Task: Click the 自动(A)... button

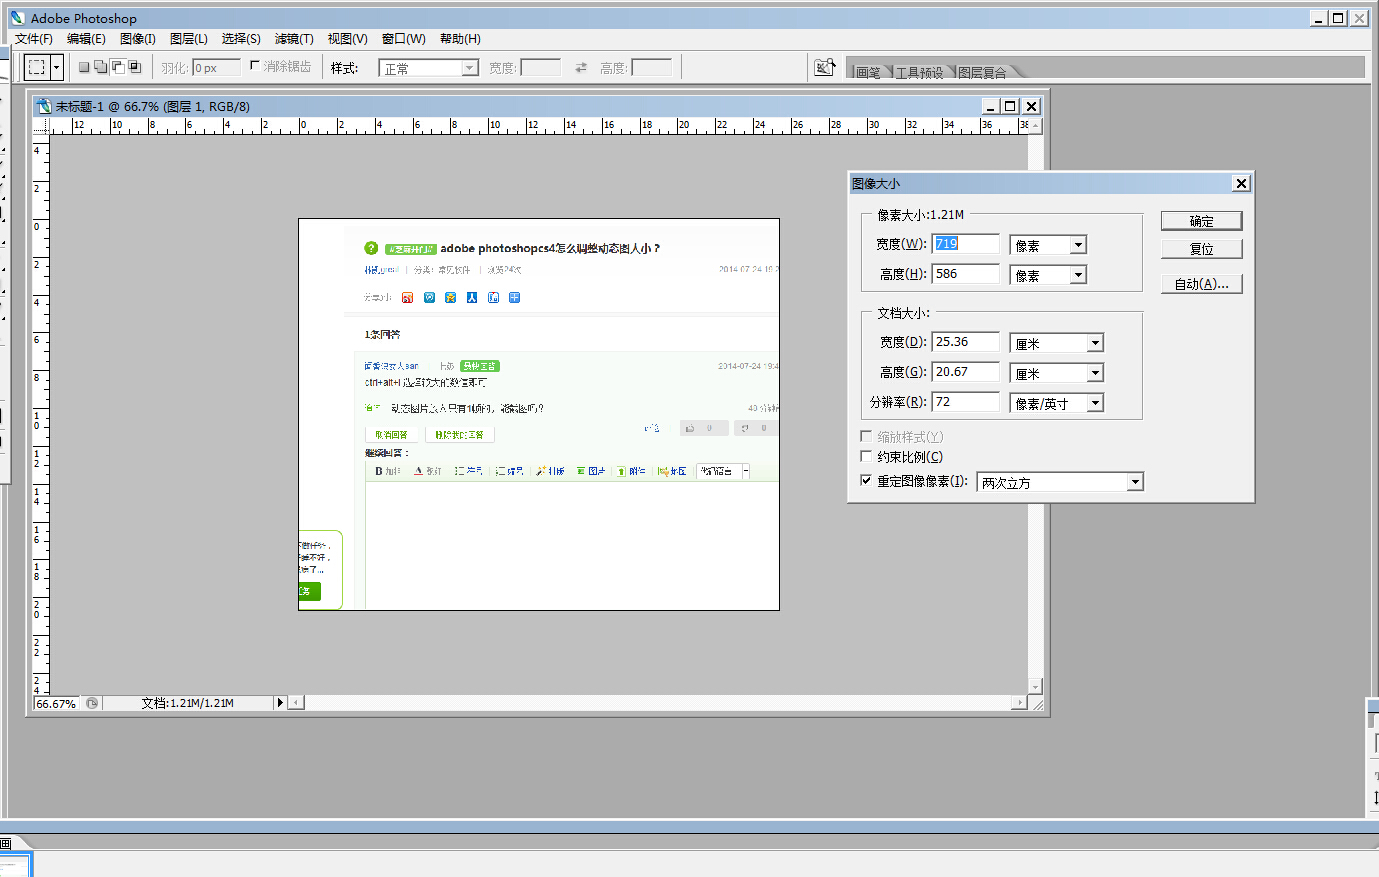Action: coord(1202,284)
